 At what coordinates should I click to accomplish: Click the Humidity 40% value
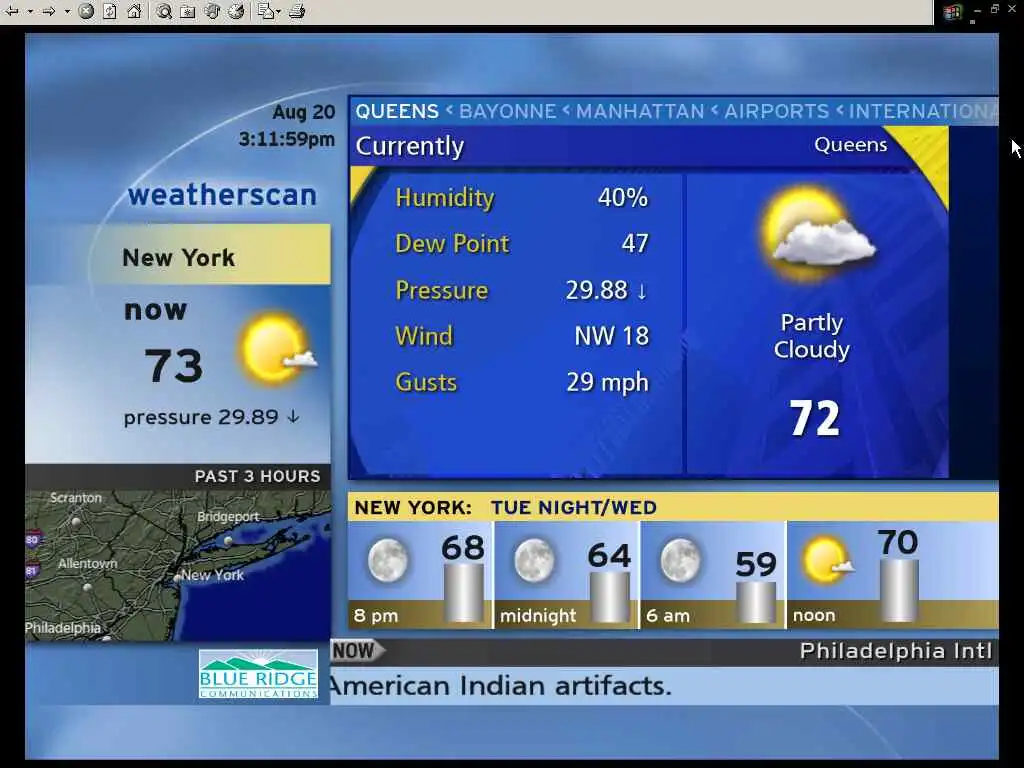pyautogui.click(x=622, y=197)
